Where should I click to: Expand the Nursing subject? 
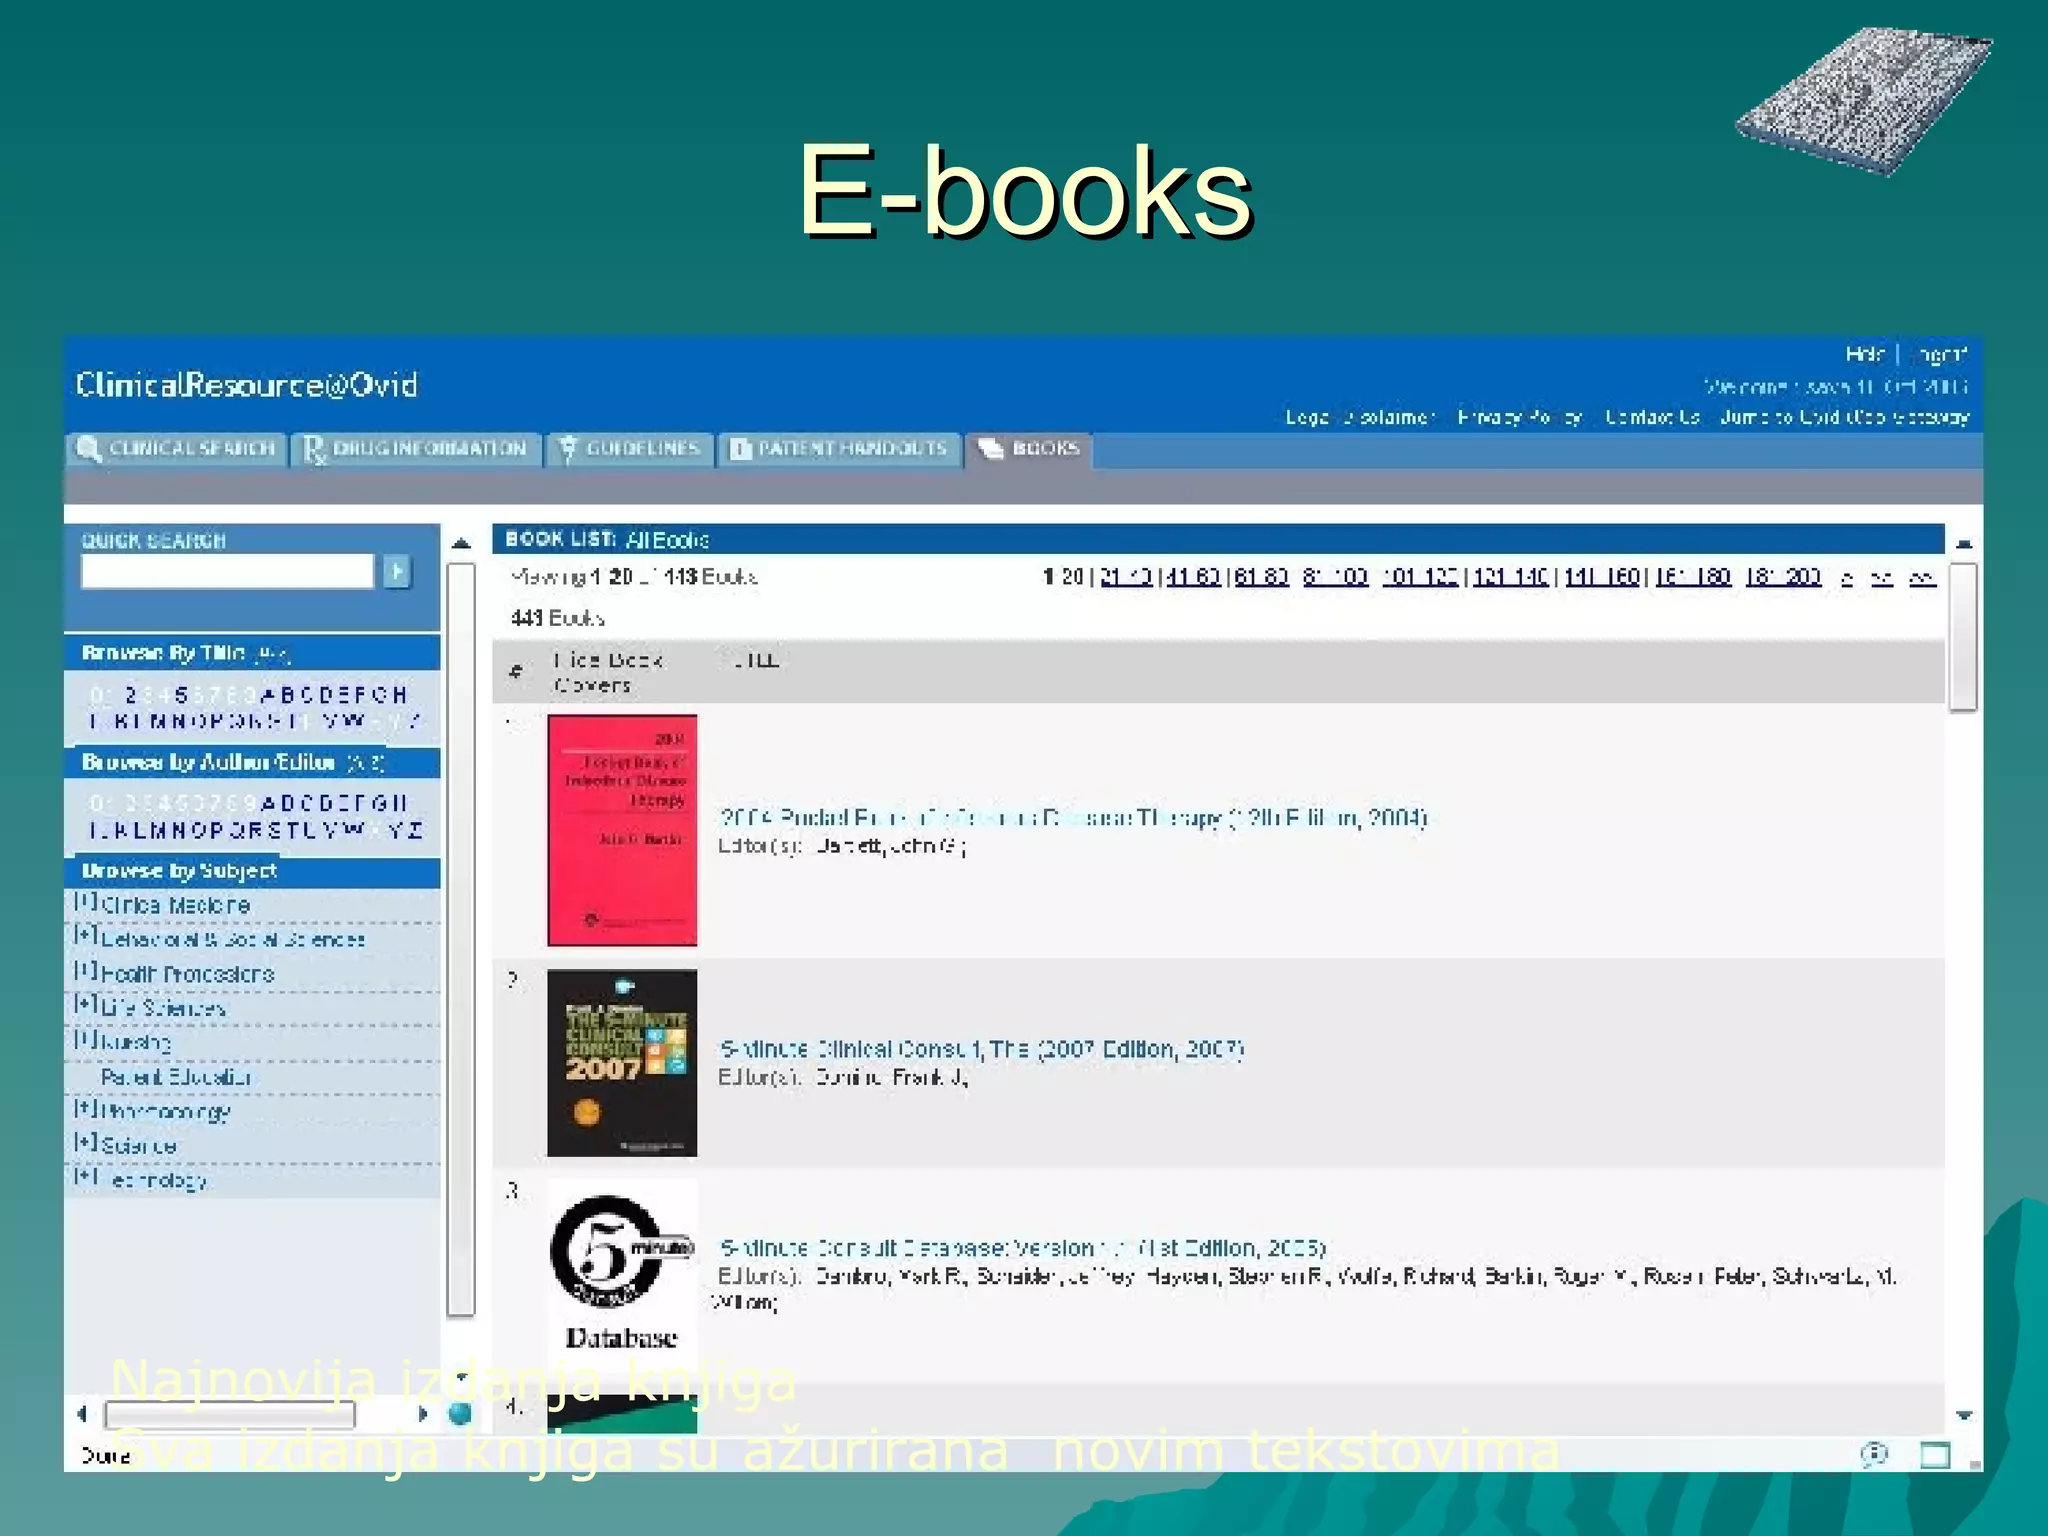point(86,1040)
